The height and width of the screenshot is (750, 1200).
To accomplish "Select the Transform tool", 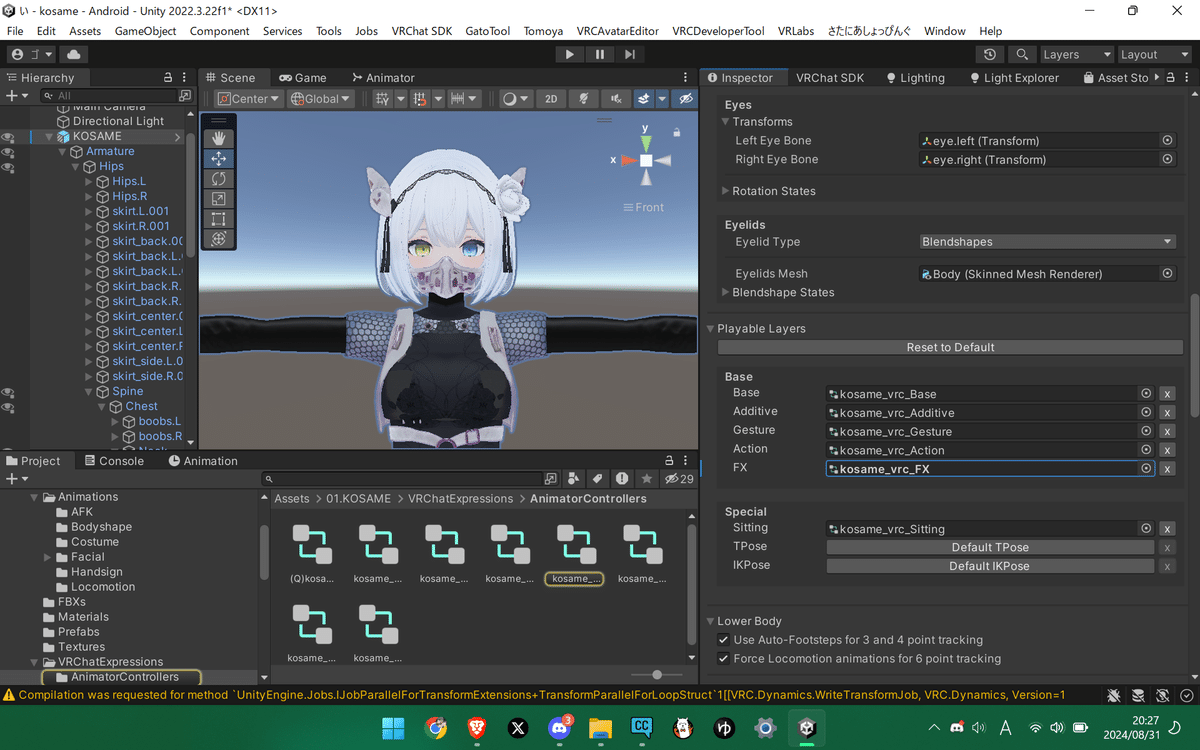I will 219,238.
